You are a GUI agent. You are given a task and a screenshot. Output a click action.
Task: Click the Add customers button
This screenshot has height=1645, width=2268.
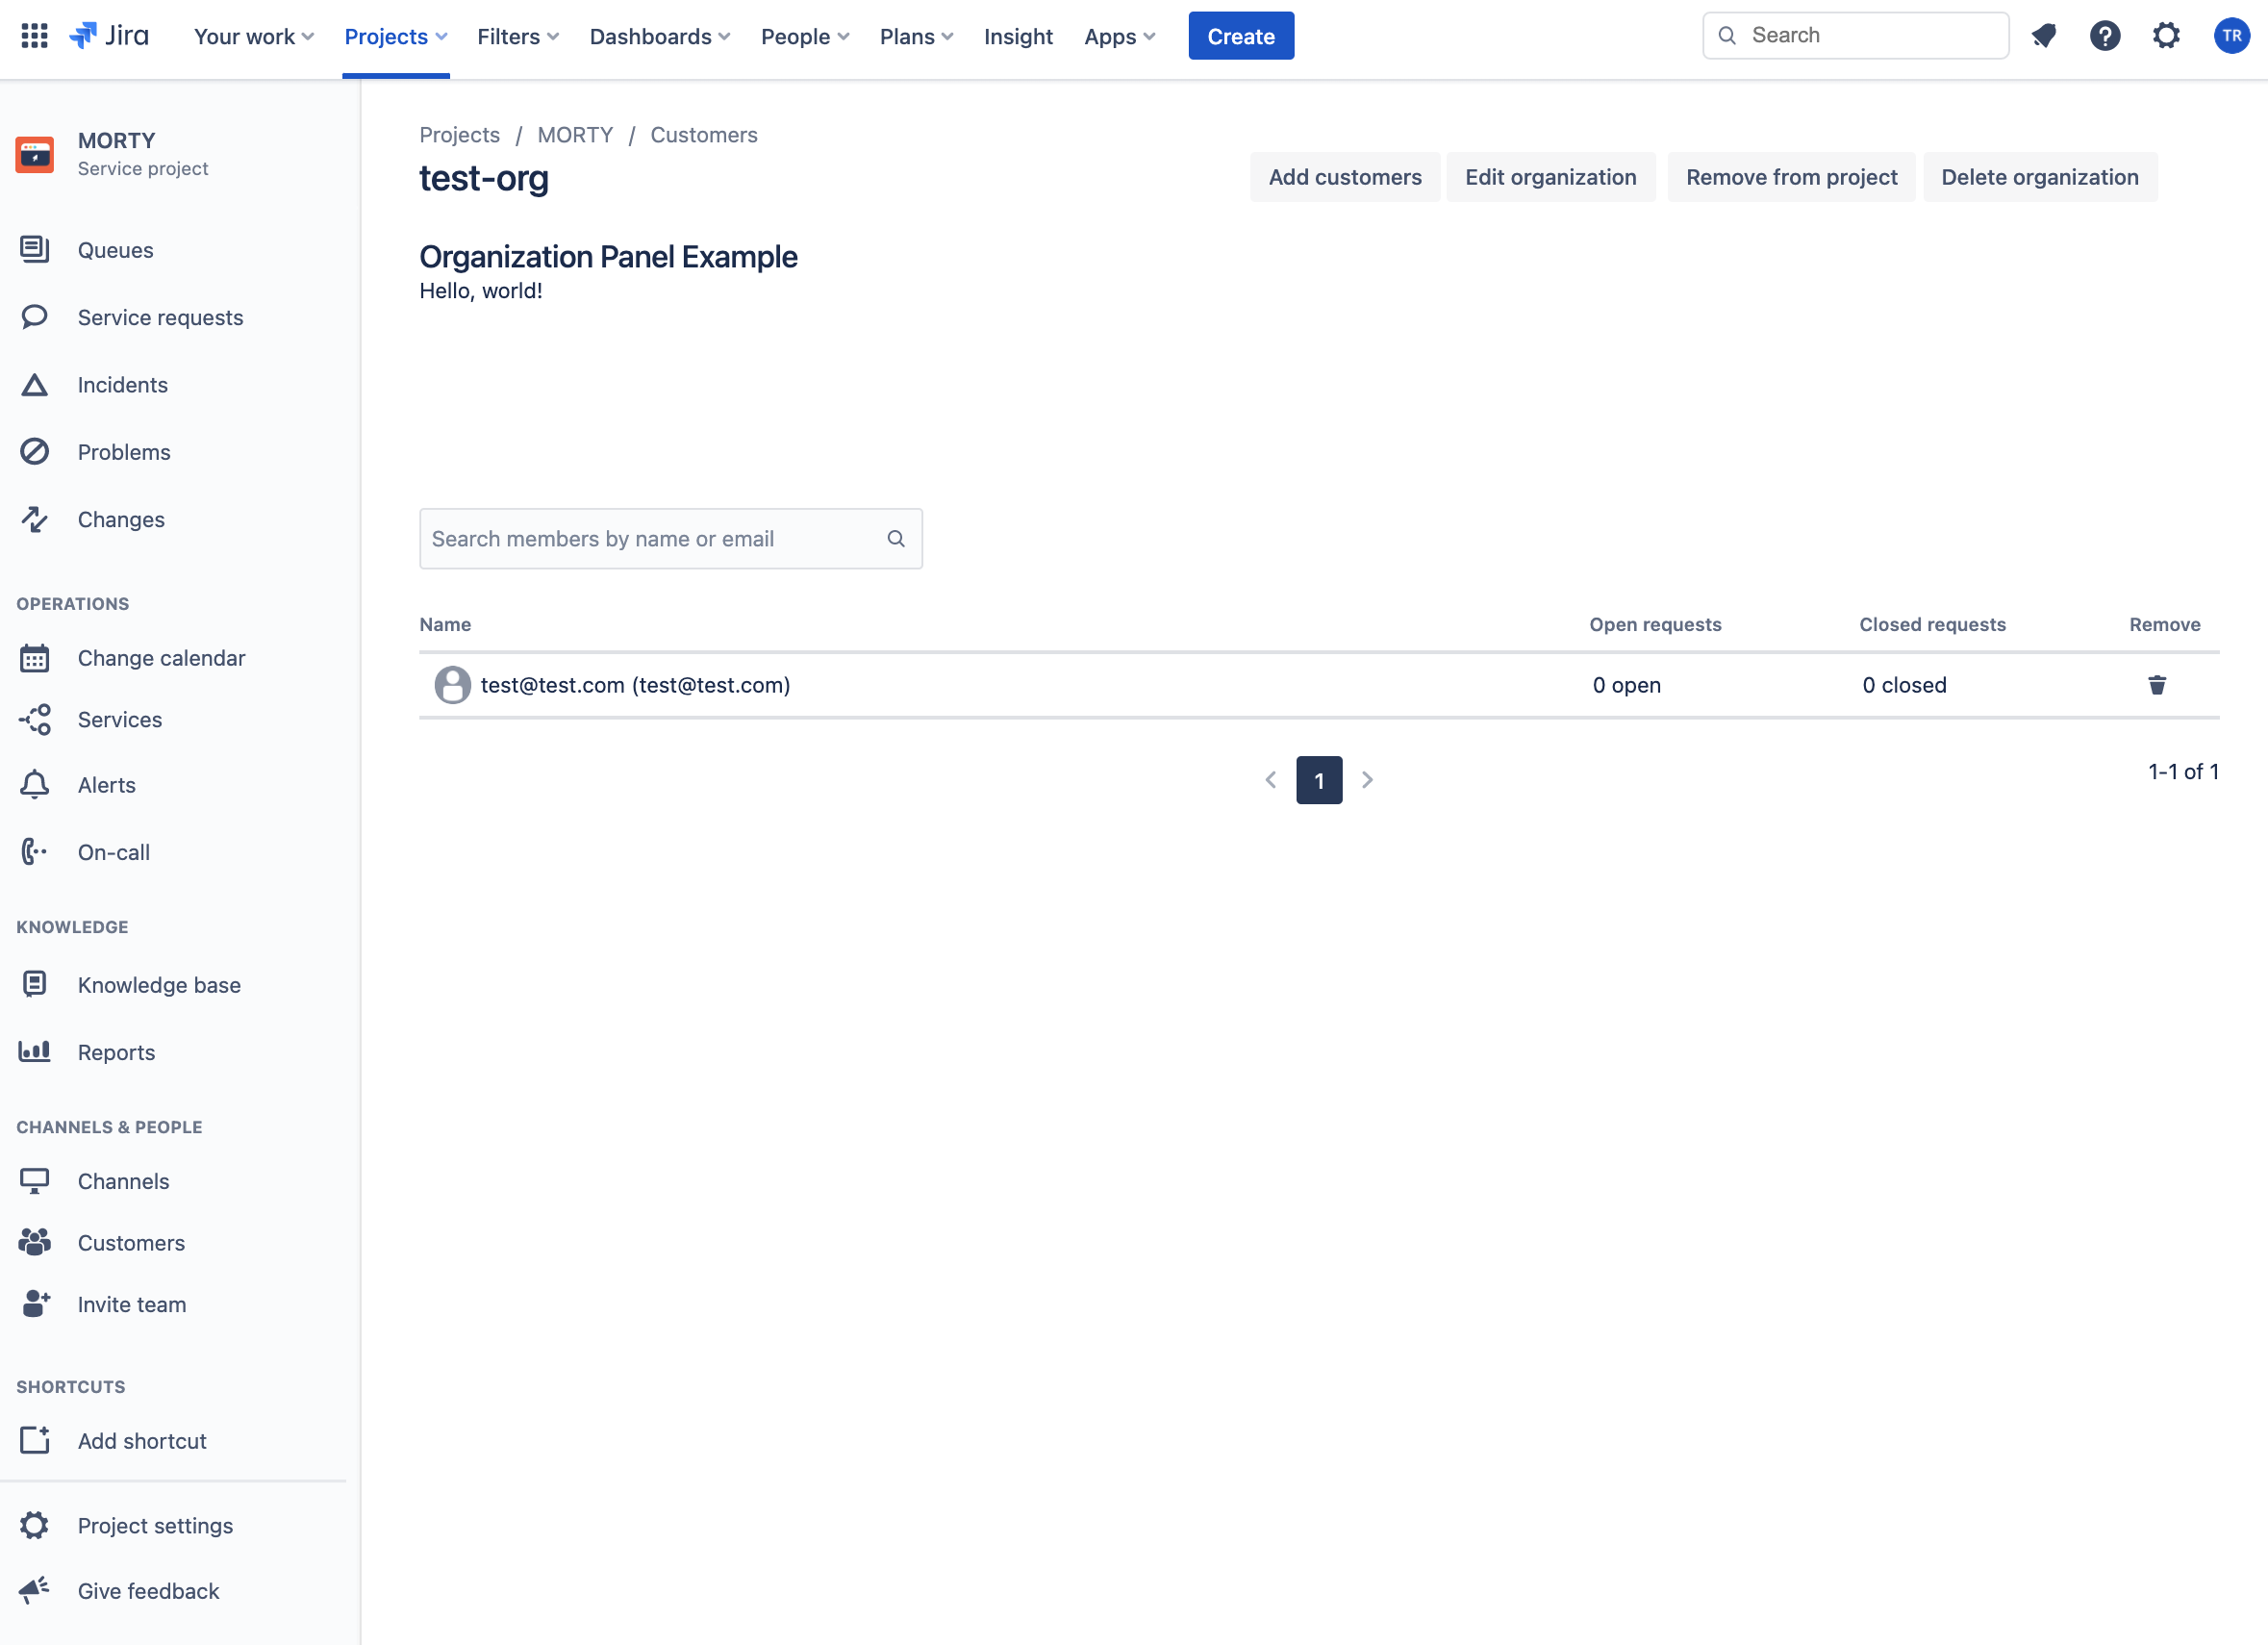point(1345,177)
